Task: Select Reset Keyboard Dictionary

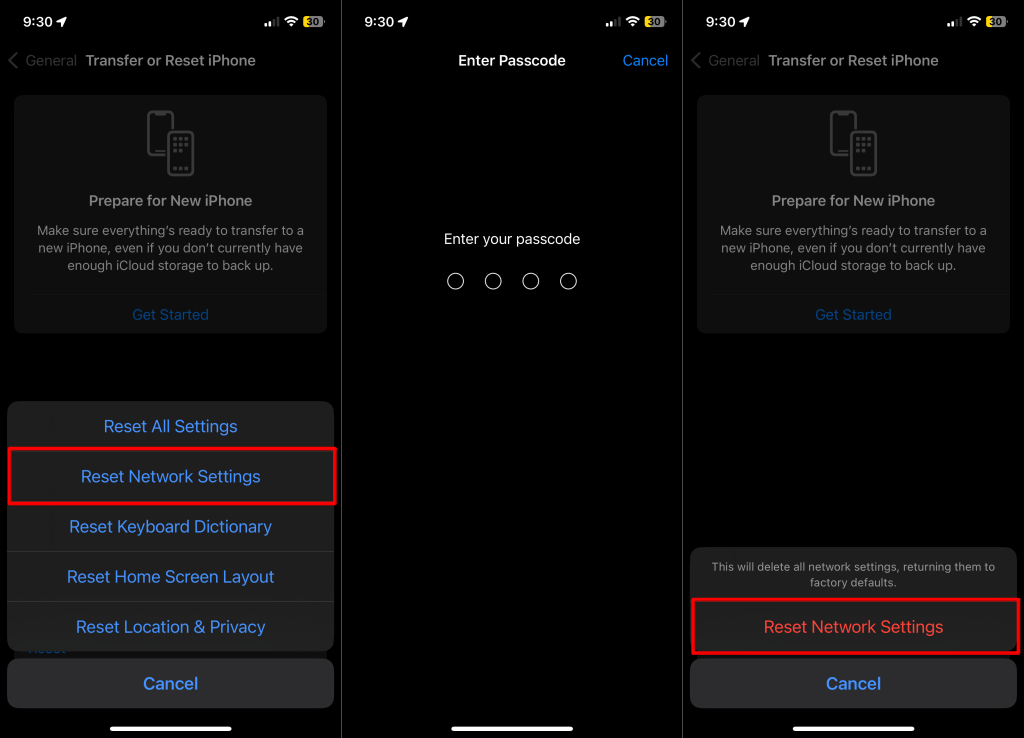Action: (x=170, y=527)
